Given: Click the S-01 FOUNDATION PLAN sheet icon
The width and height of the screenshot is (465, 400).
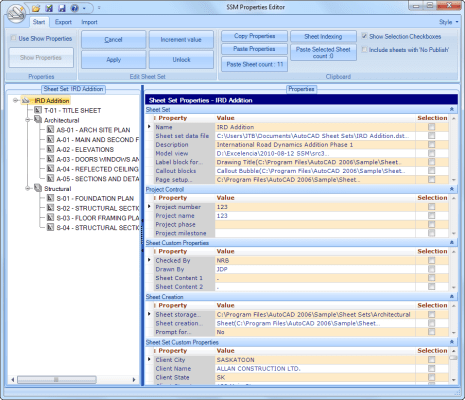Looking at the screenshot, I should (50, 198).
